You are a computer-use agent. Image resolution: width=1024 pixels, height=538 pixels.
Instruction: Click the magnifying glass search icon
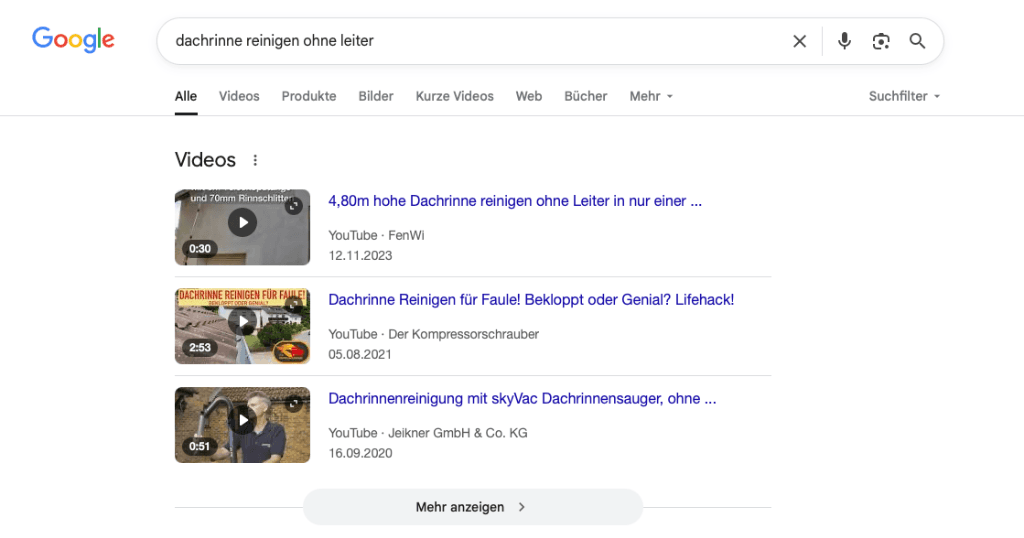917,41
